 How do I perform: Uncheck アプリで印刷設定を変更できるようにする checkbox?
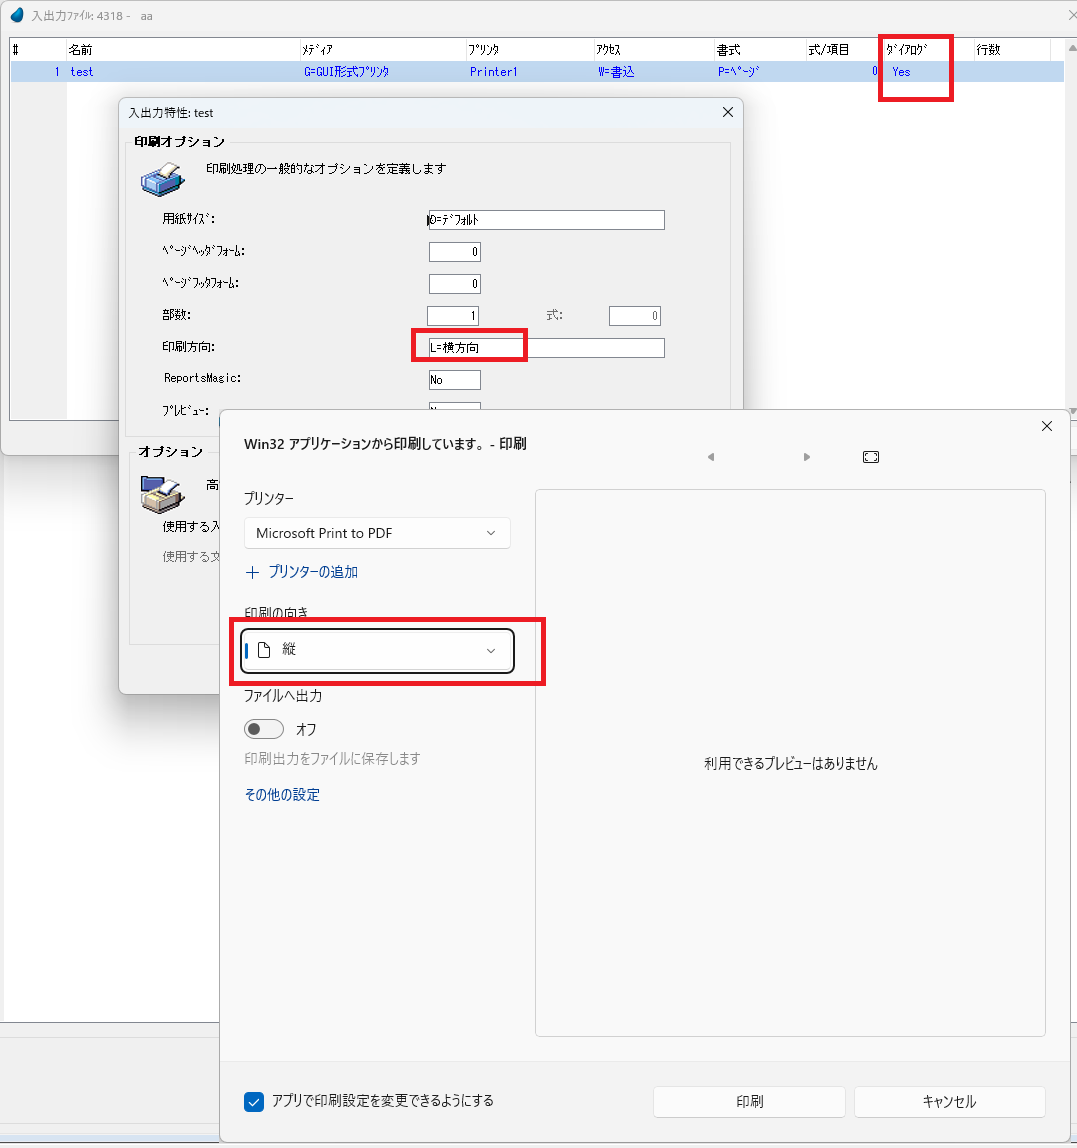(254, 1101)
